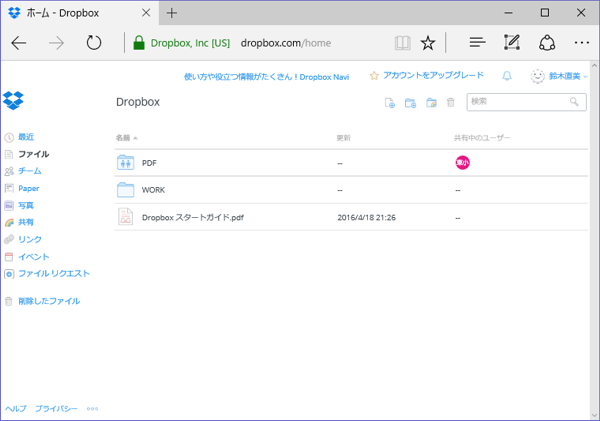Click the shared PDF folder icon
This screenshot has width=600, height=421.
[x=126, y=163]
